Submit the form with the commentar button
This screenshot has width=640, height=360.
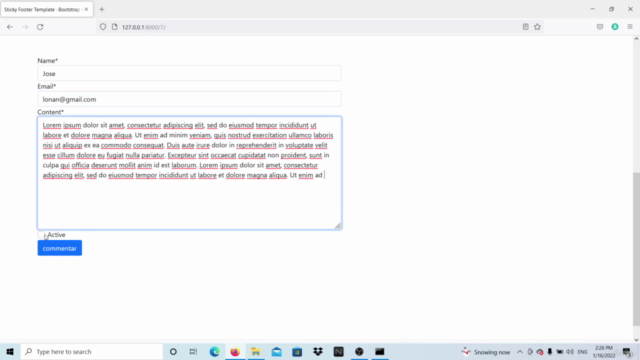coord(60,248)
